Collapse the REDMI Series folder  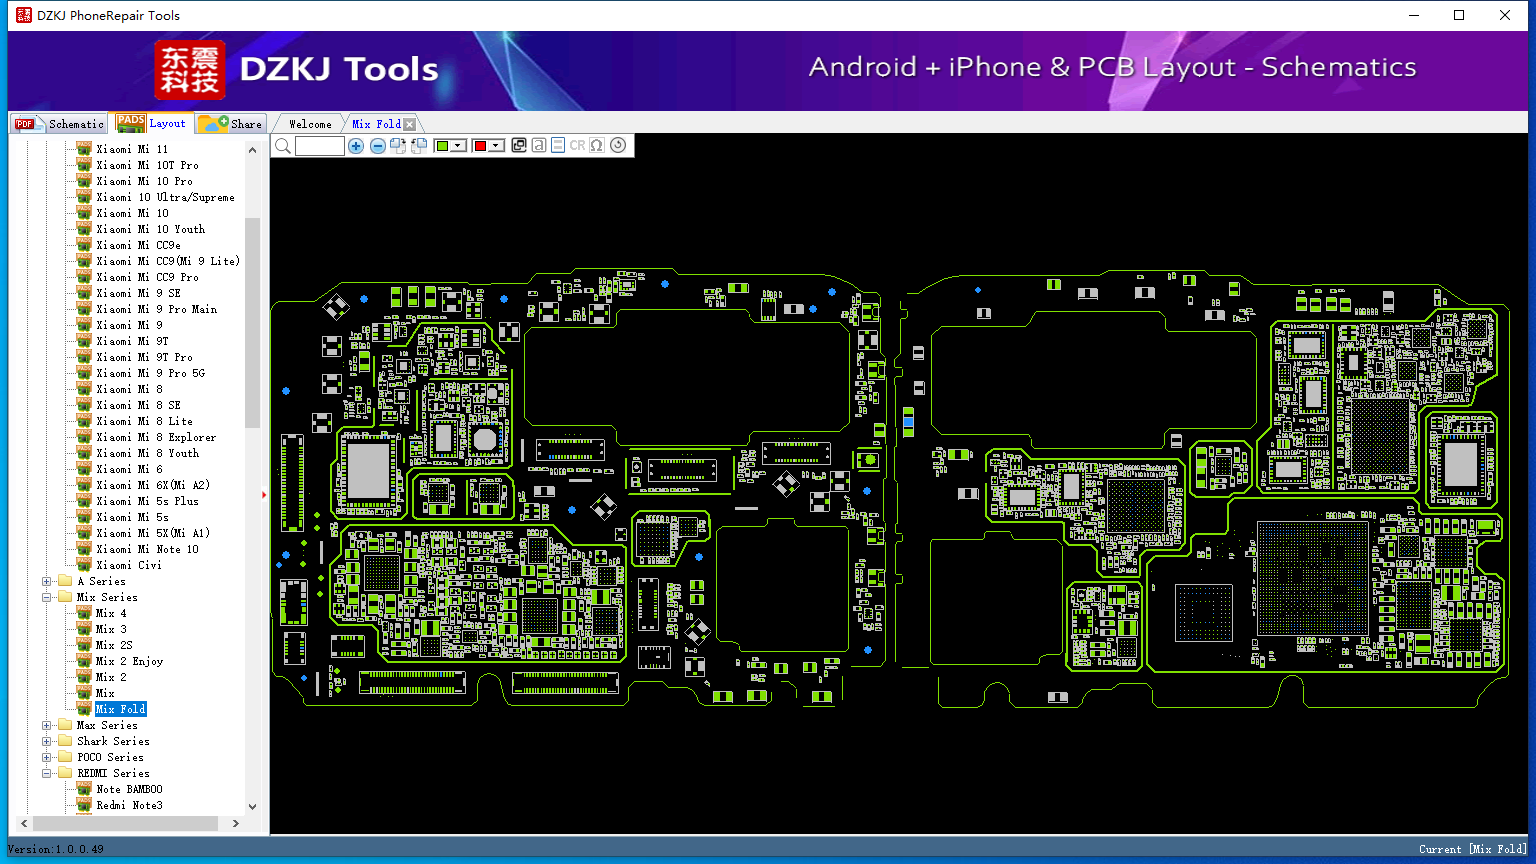tap(47, 773)
